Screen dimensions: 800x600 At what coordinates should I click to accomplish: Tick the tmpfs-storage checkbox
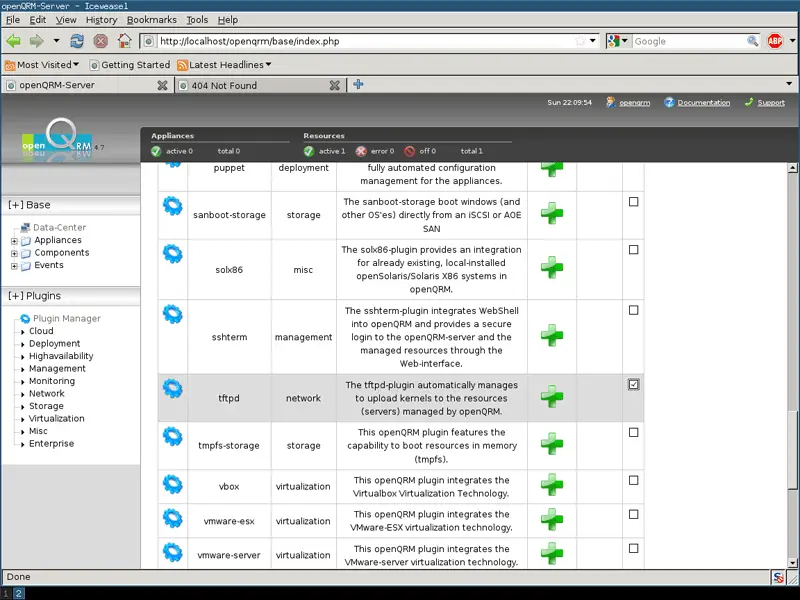point(633,432)
